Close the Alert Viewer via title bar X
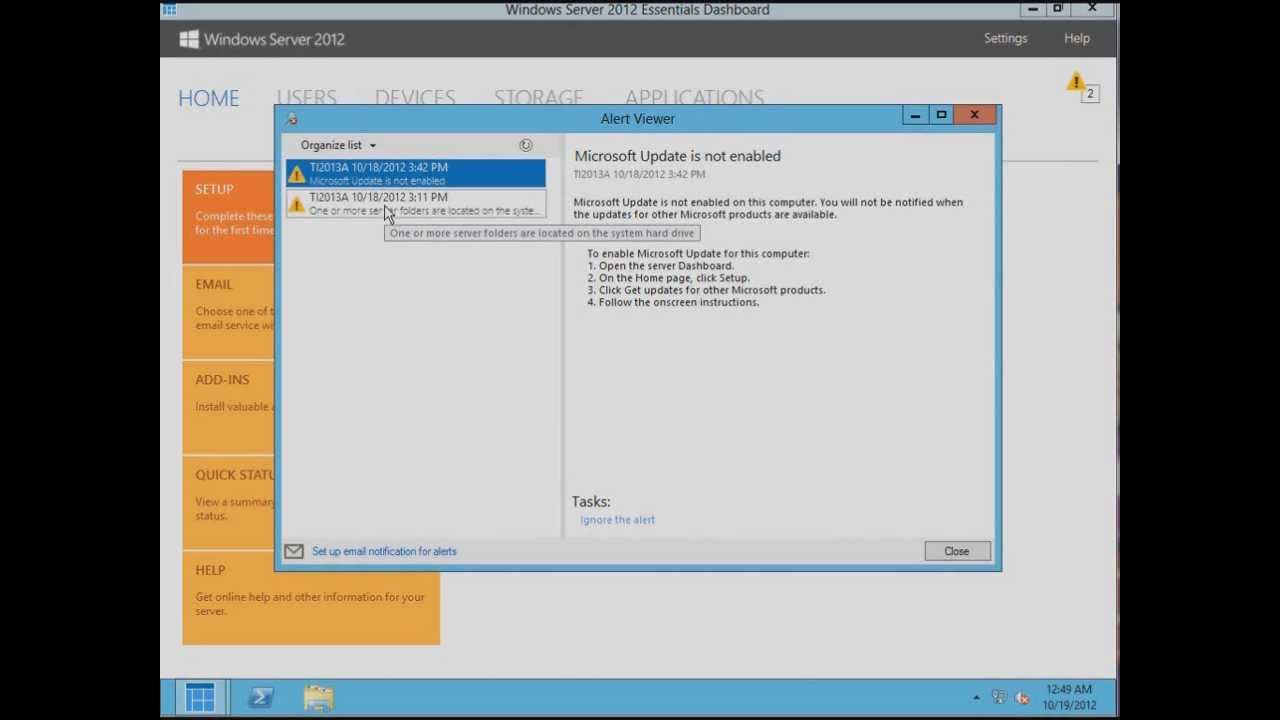This screenshot has width=1280, height=720. [x=974, y=116]
